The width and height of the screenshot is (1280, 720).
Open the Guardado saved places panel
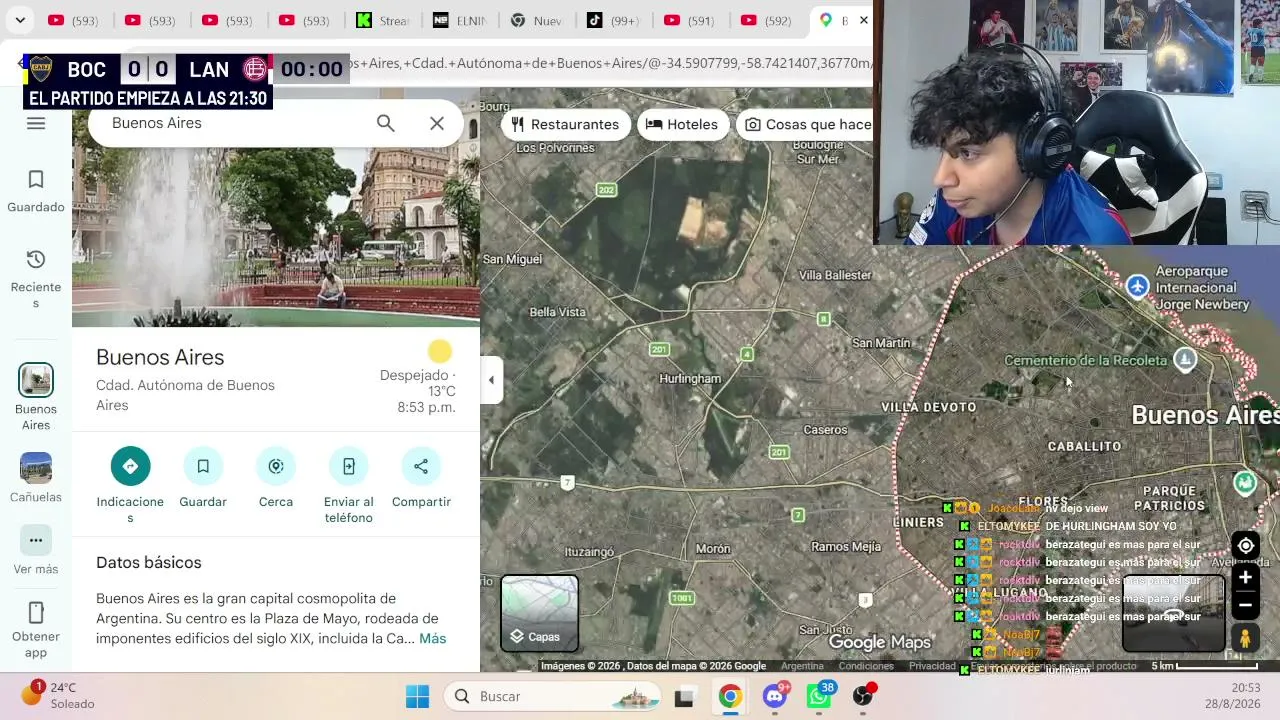(36, 191)
